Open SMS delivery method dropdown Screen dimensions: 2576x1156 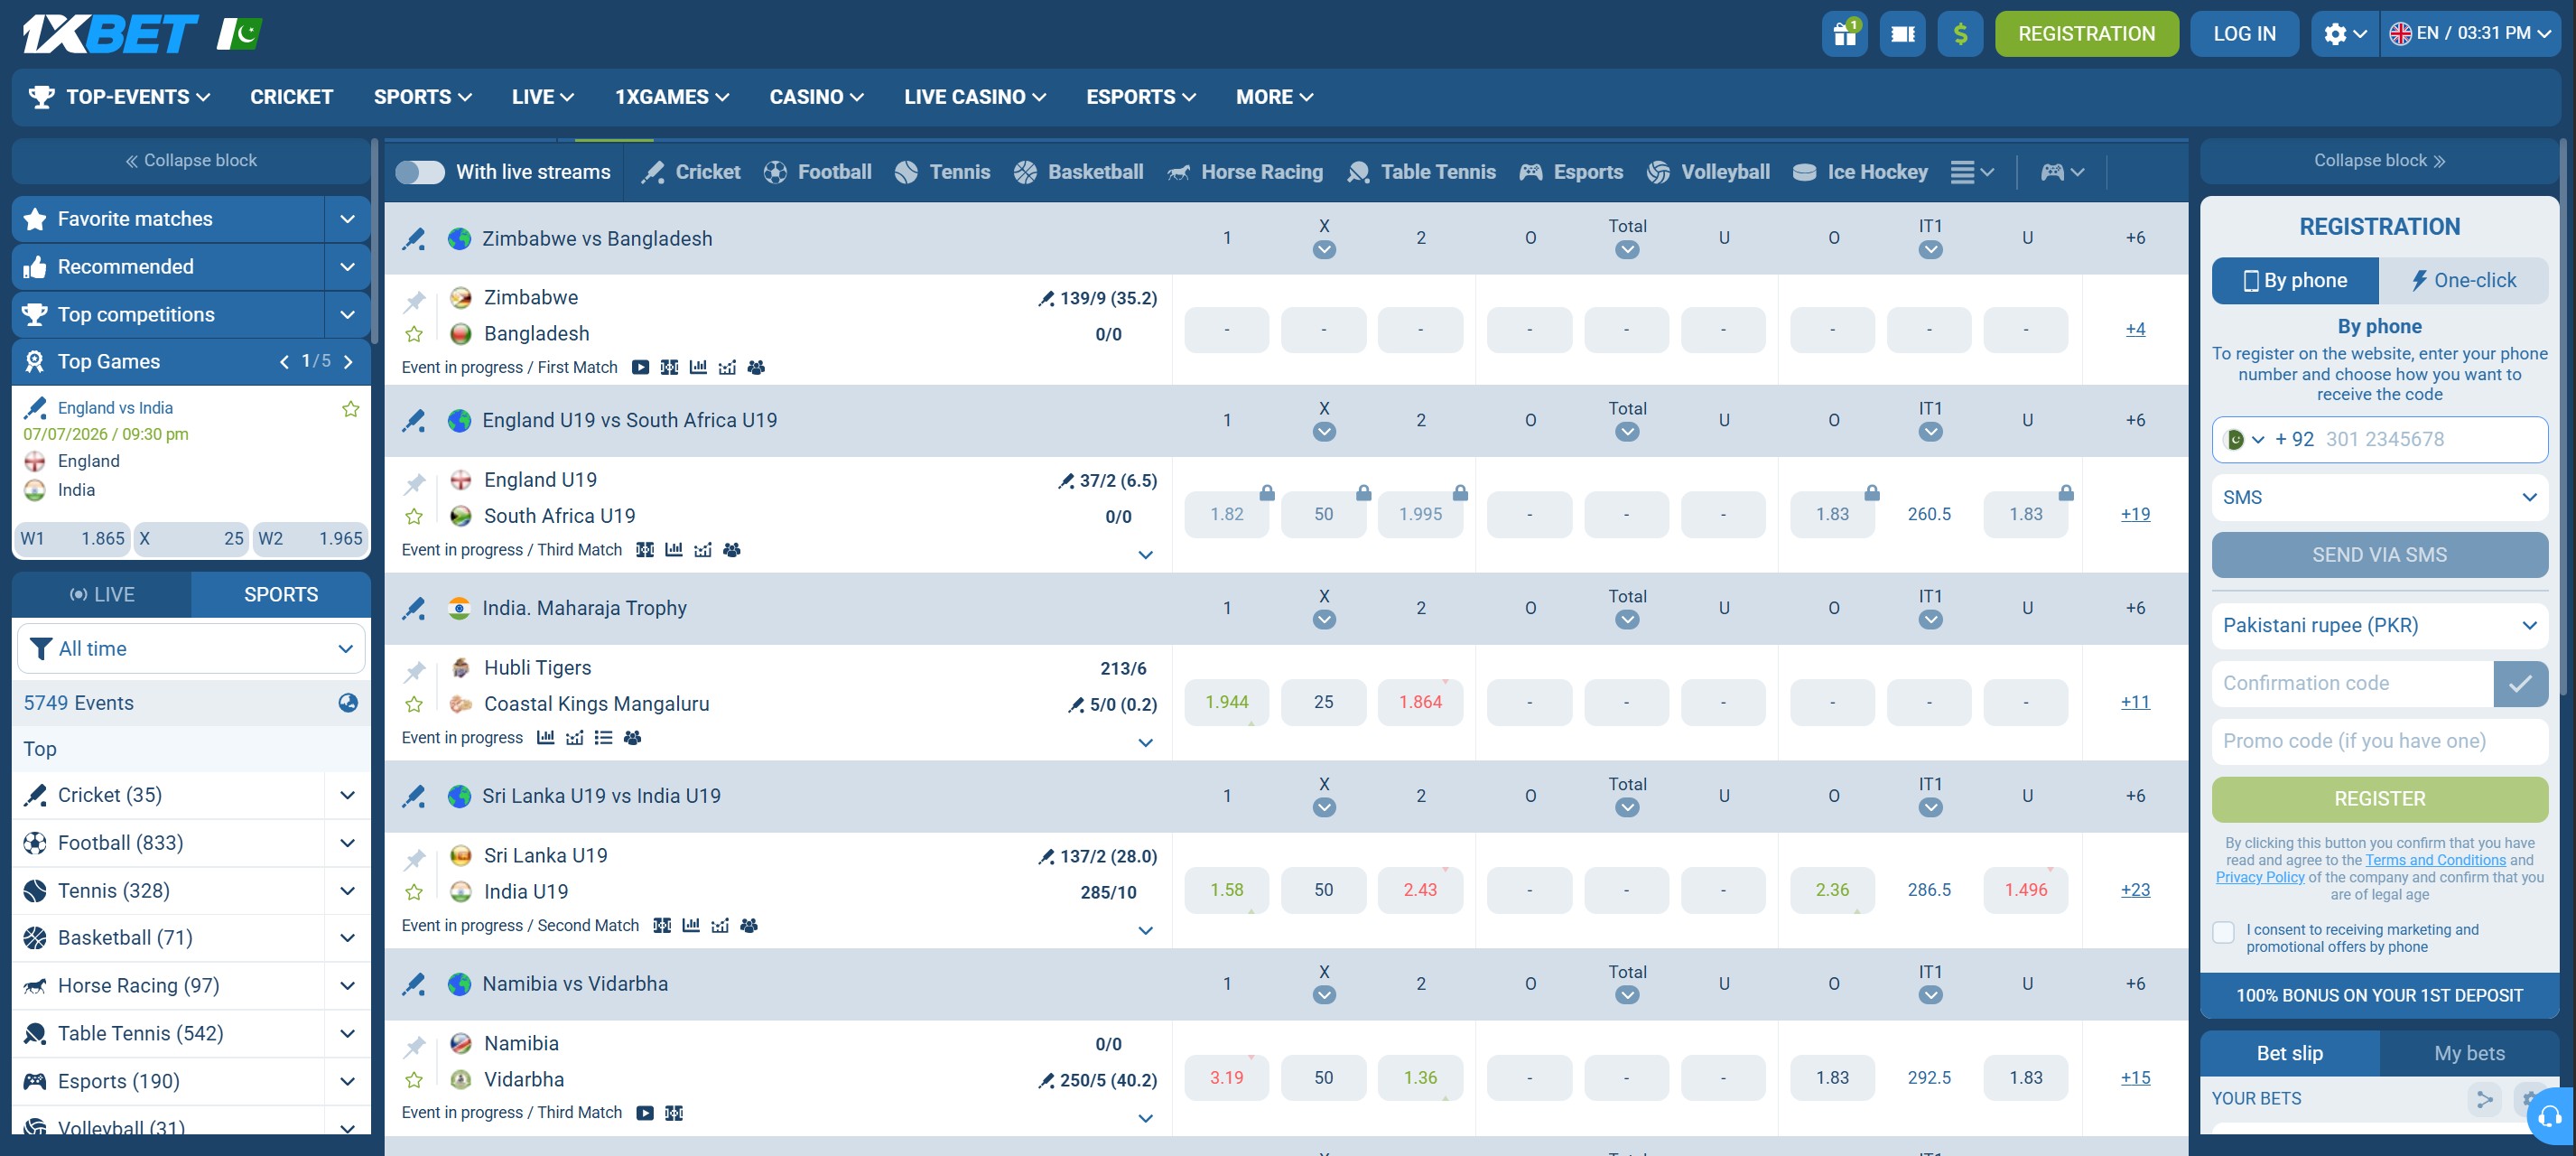click(2379, 498)
